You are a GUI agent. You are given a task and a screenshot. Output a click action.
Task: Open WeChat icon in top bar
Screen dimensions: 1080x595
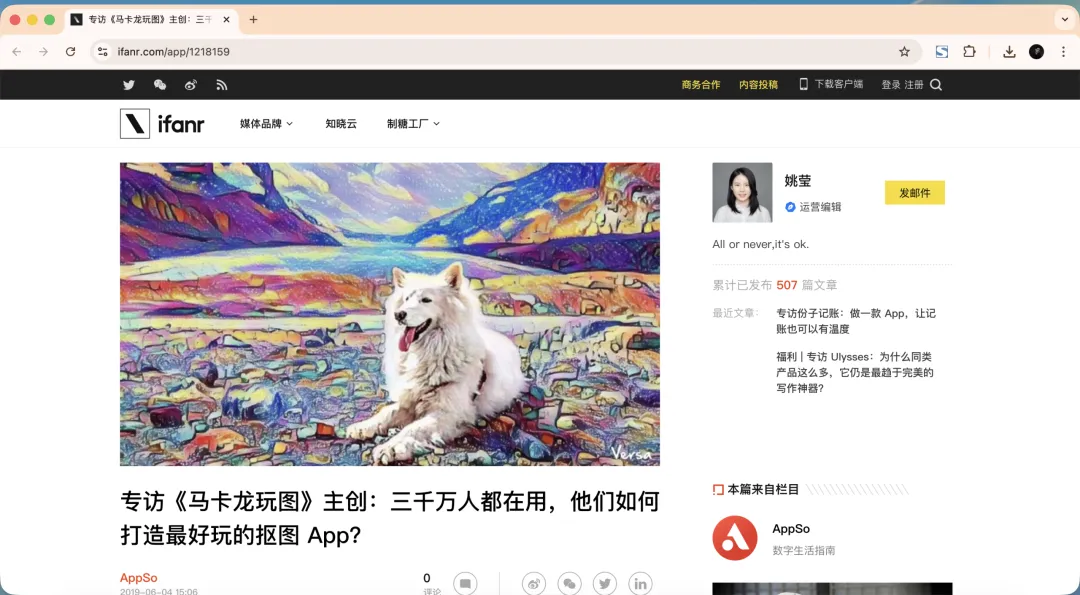click(160, 85)
